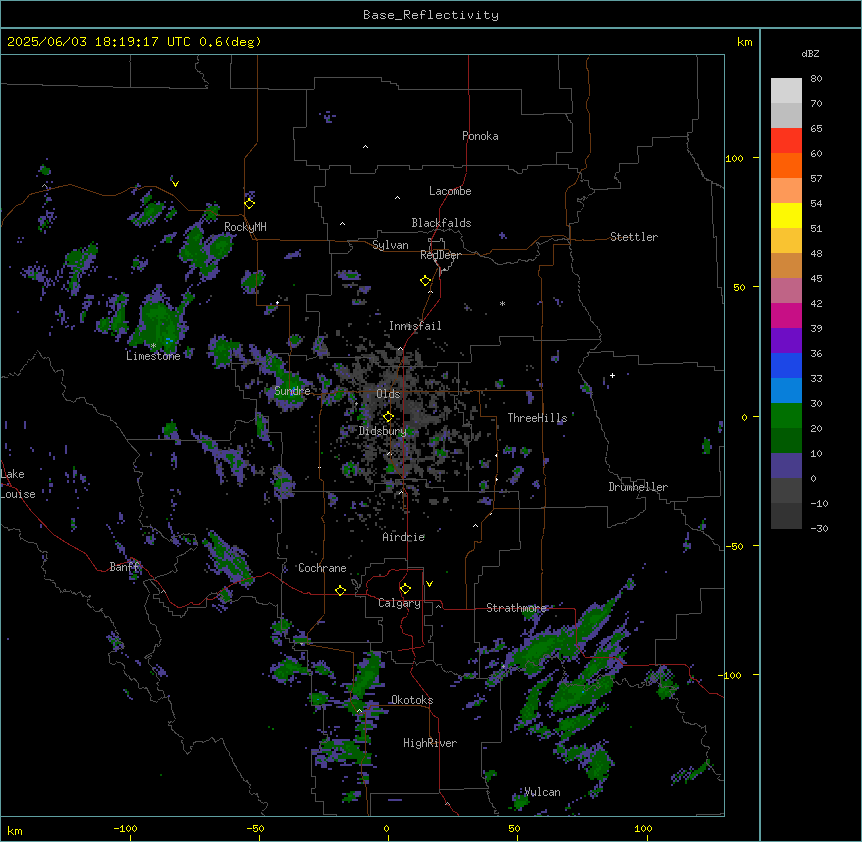Select the Drumheller label

coord(638,487)
